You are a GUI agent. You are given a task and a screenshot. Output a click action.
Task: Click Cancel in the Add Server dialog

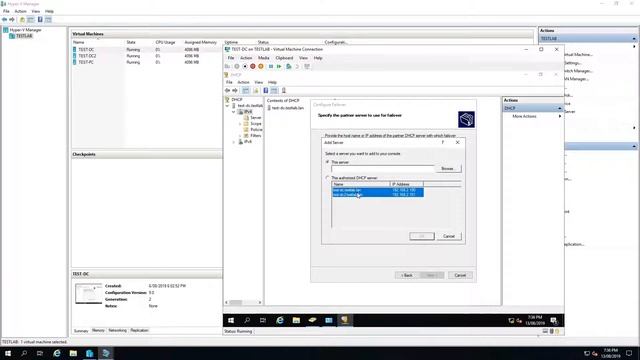click(449, 236)
